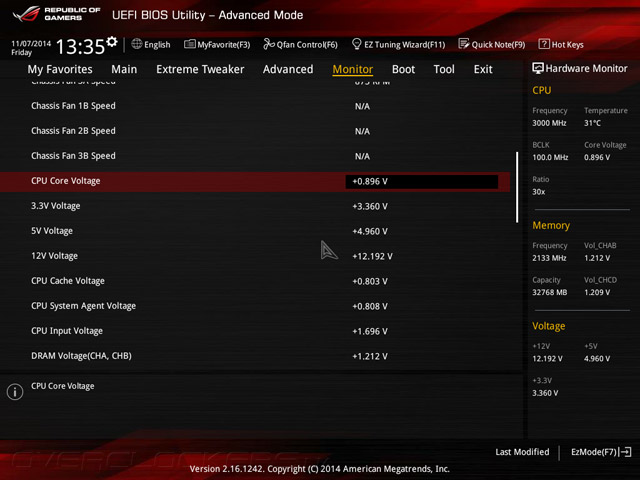Click the +3.360 V value
The height and width of the screenshot is (480, 640).
click(x=370, y=207)
